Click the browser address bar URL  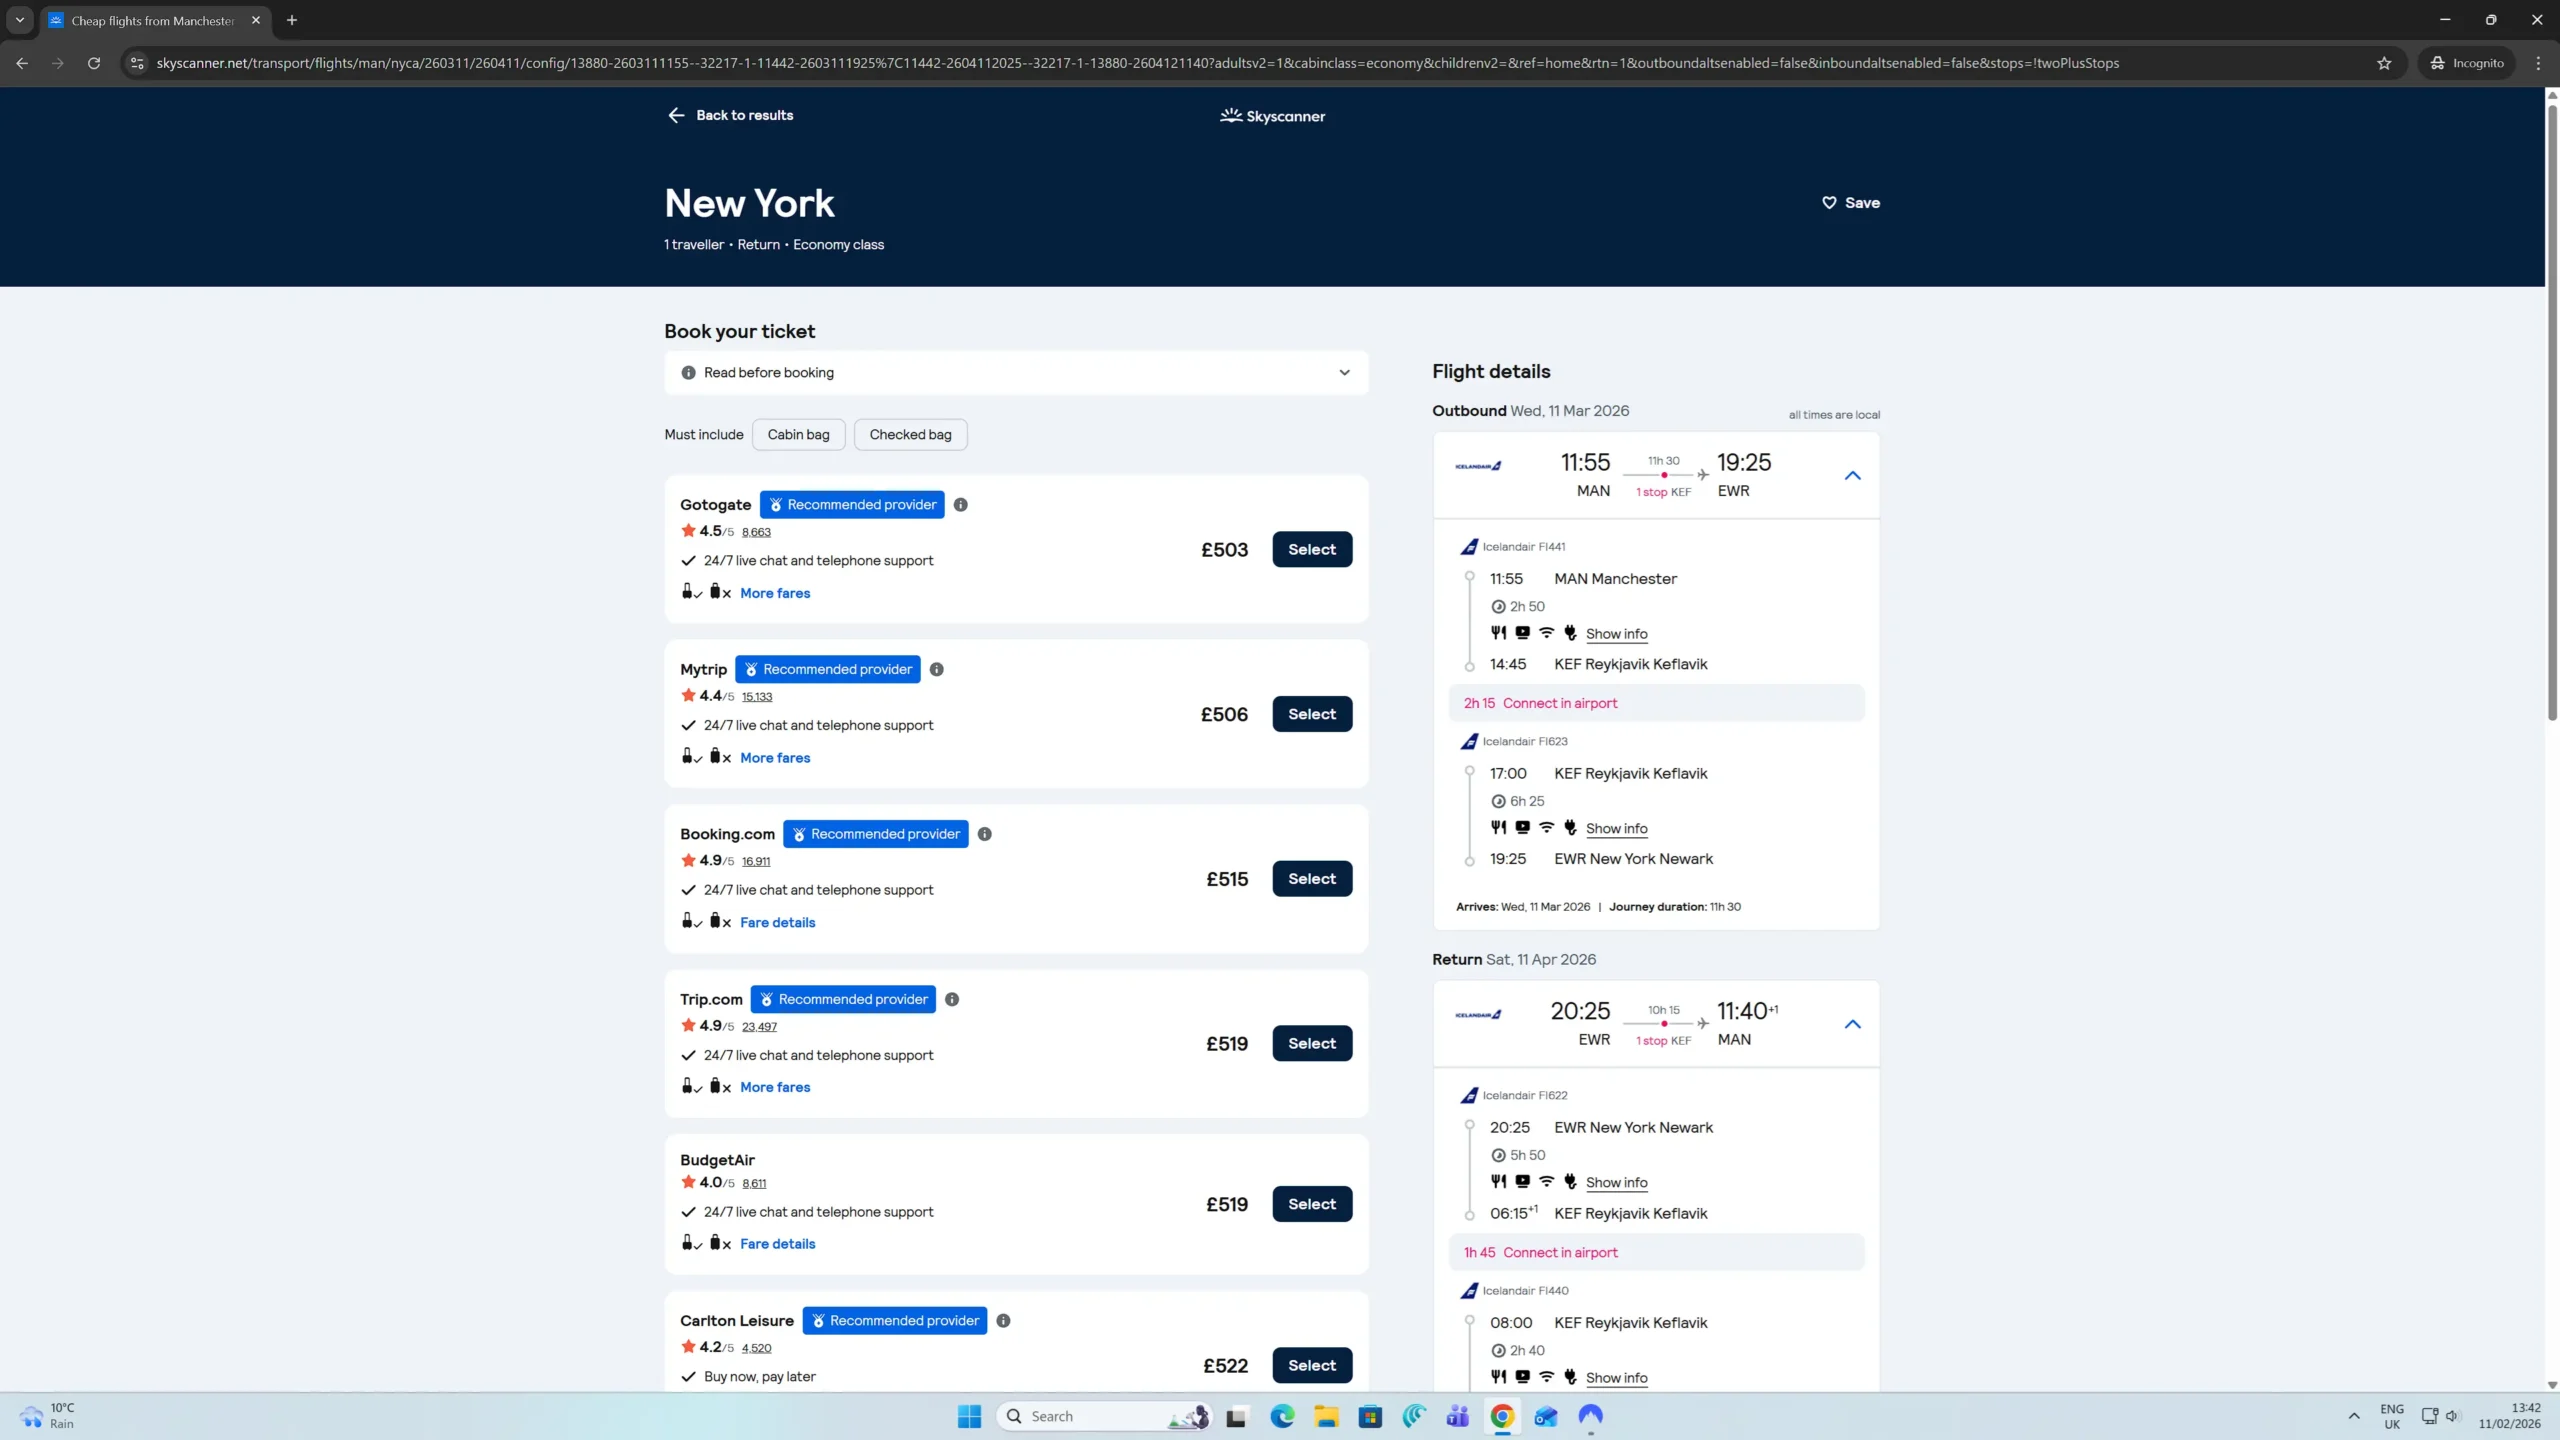pyautogui.click(x=1136, y=63)
